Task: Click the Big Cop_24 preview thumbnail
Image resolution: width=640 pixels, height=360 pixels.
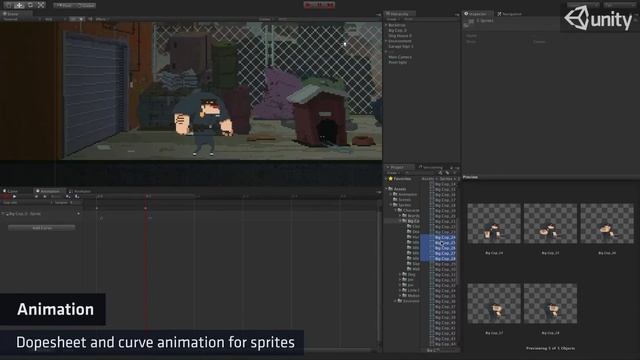Action: coord(494,224)
